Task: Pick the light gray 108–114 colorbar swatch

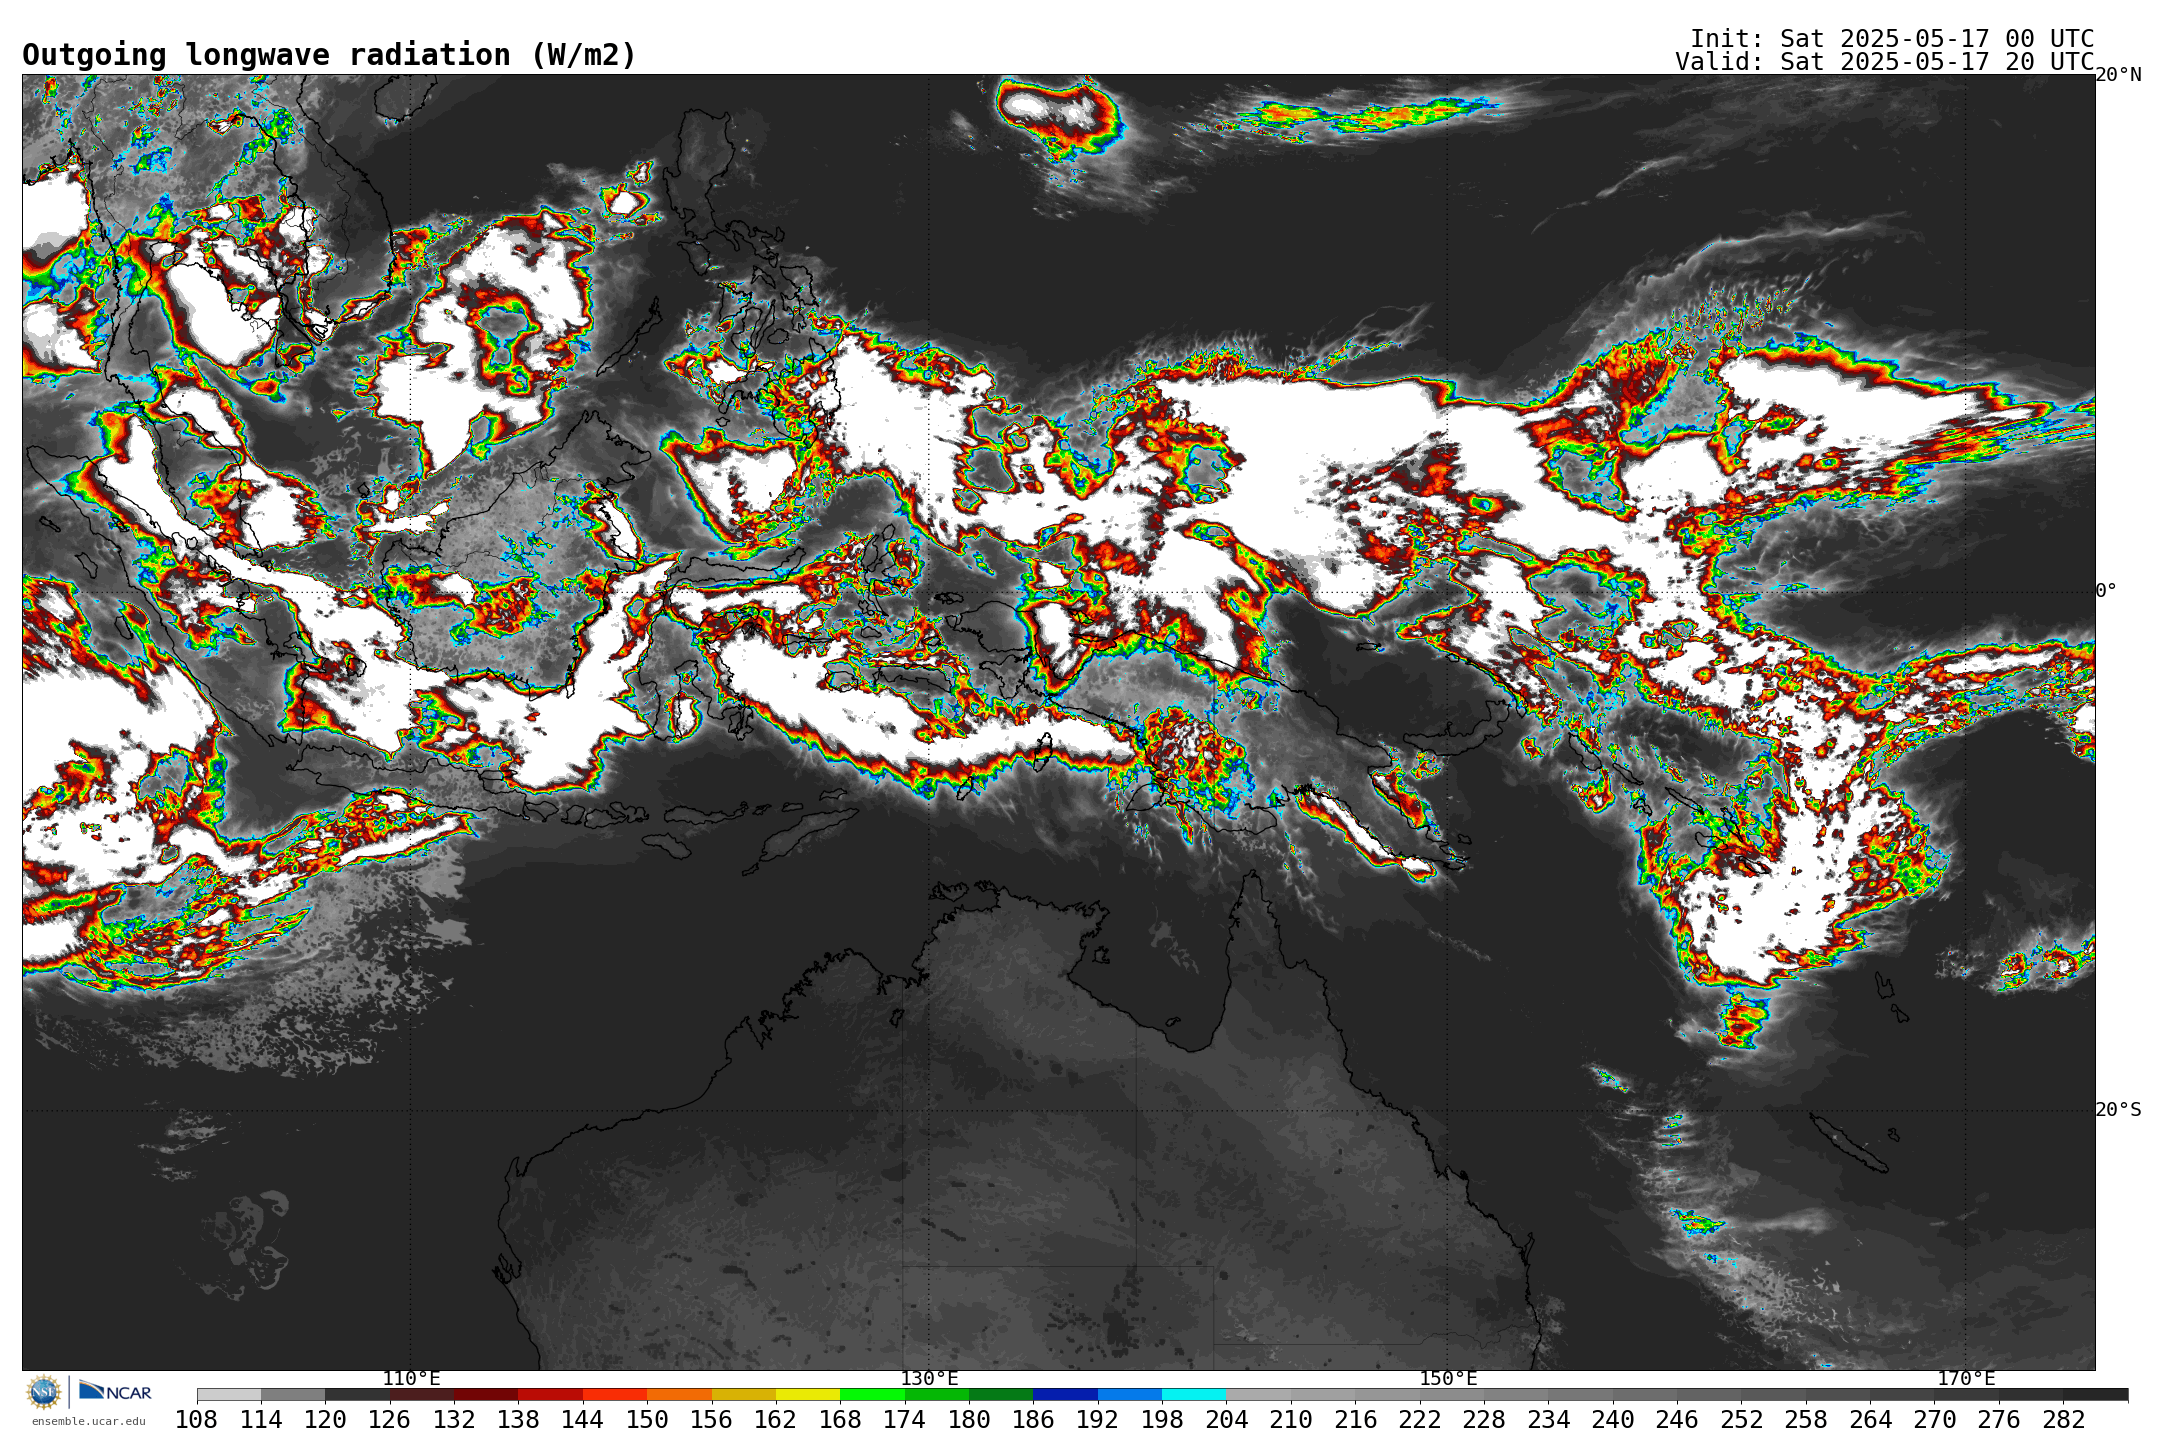Action: (x=229, y=1394)
